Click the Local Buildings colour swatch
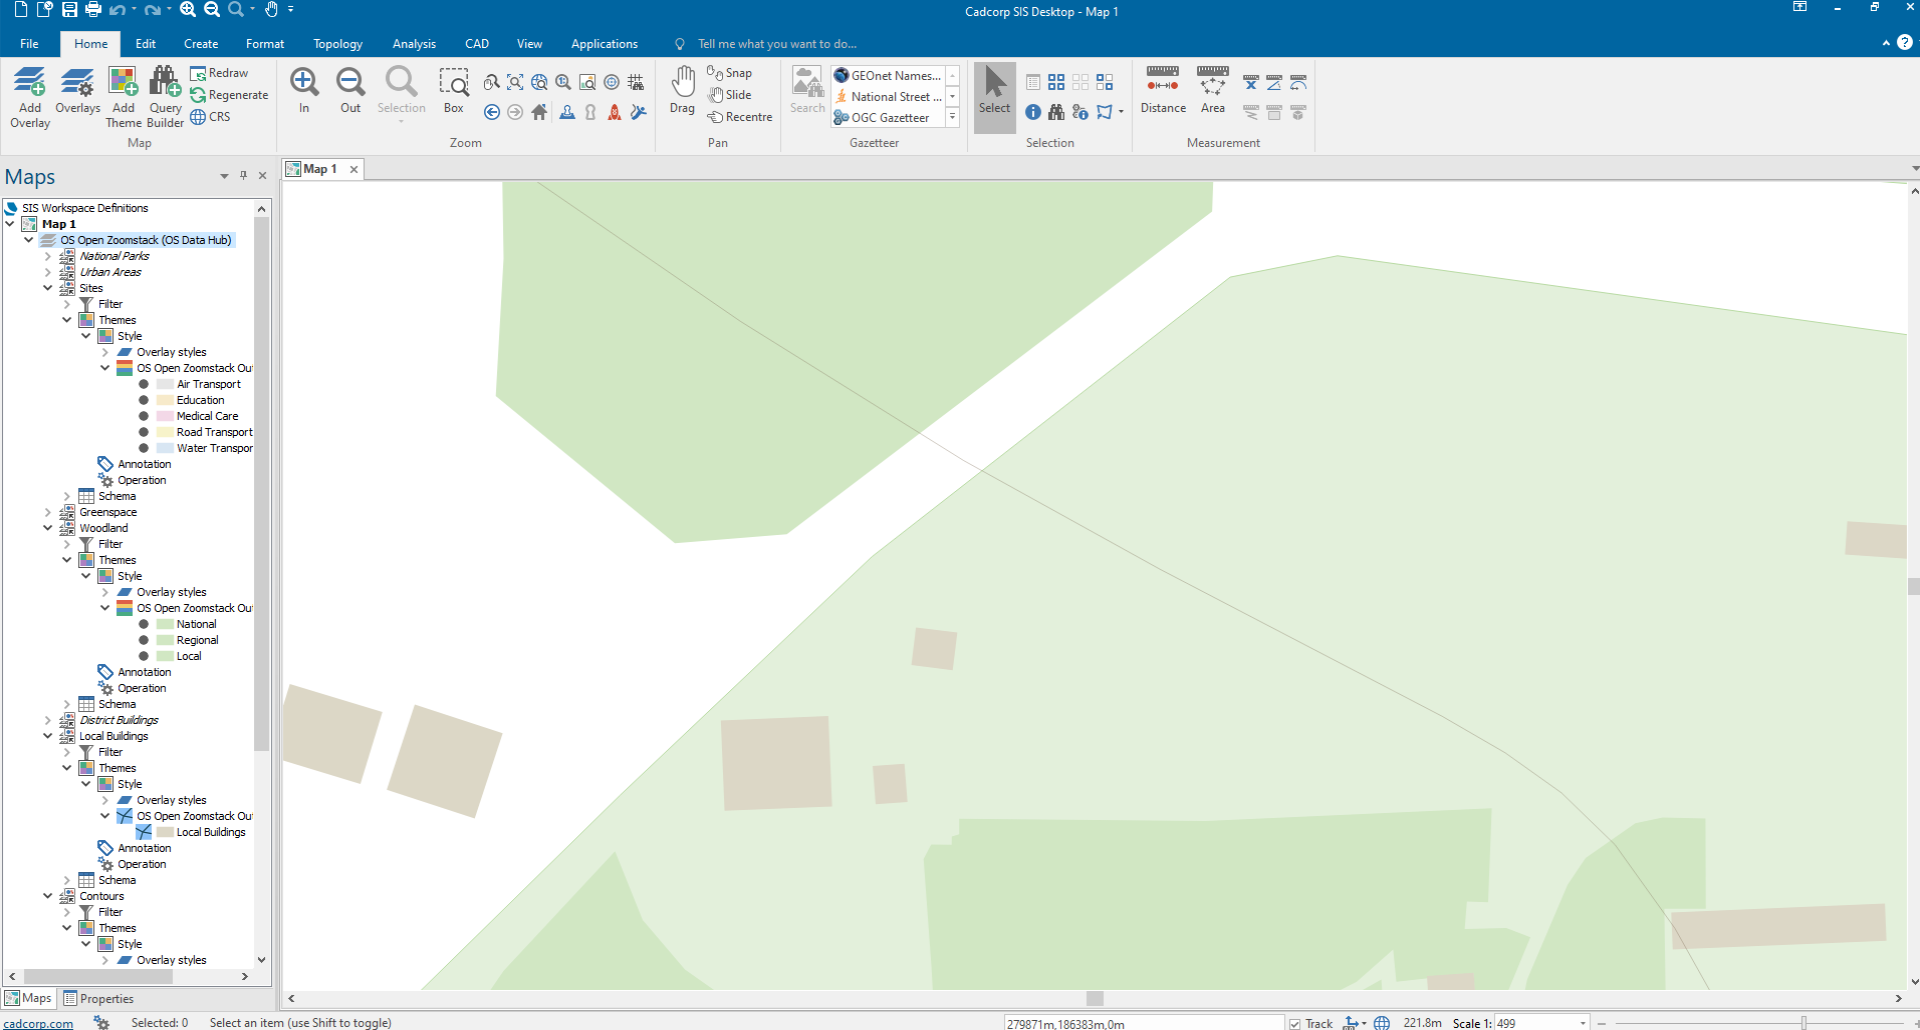This screenshot has width=1920, height=1030. point(165,832)
